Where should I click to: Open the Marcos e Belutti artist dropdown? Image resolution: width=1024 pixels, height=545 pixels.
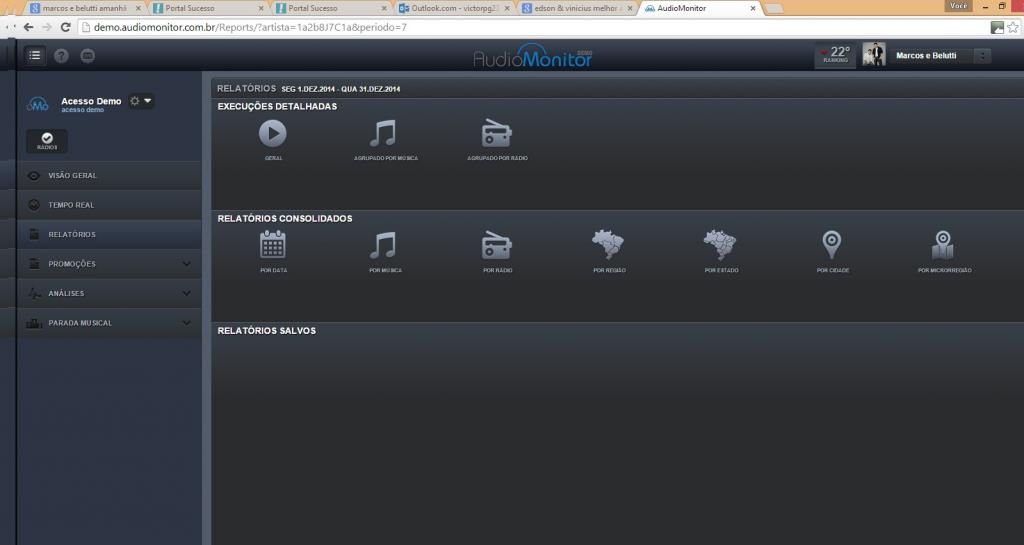tap(982, 56)
